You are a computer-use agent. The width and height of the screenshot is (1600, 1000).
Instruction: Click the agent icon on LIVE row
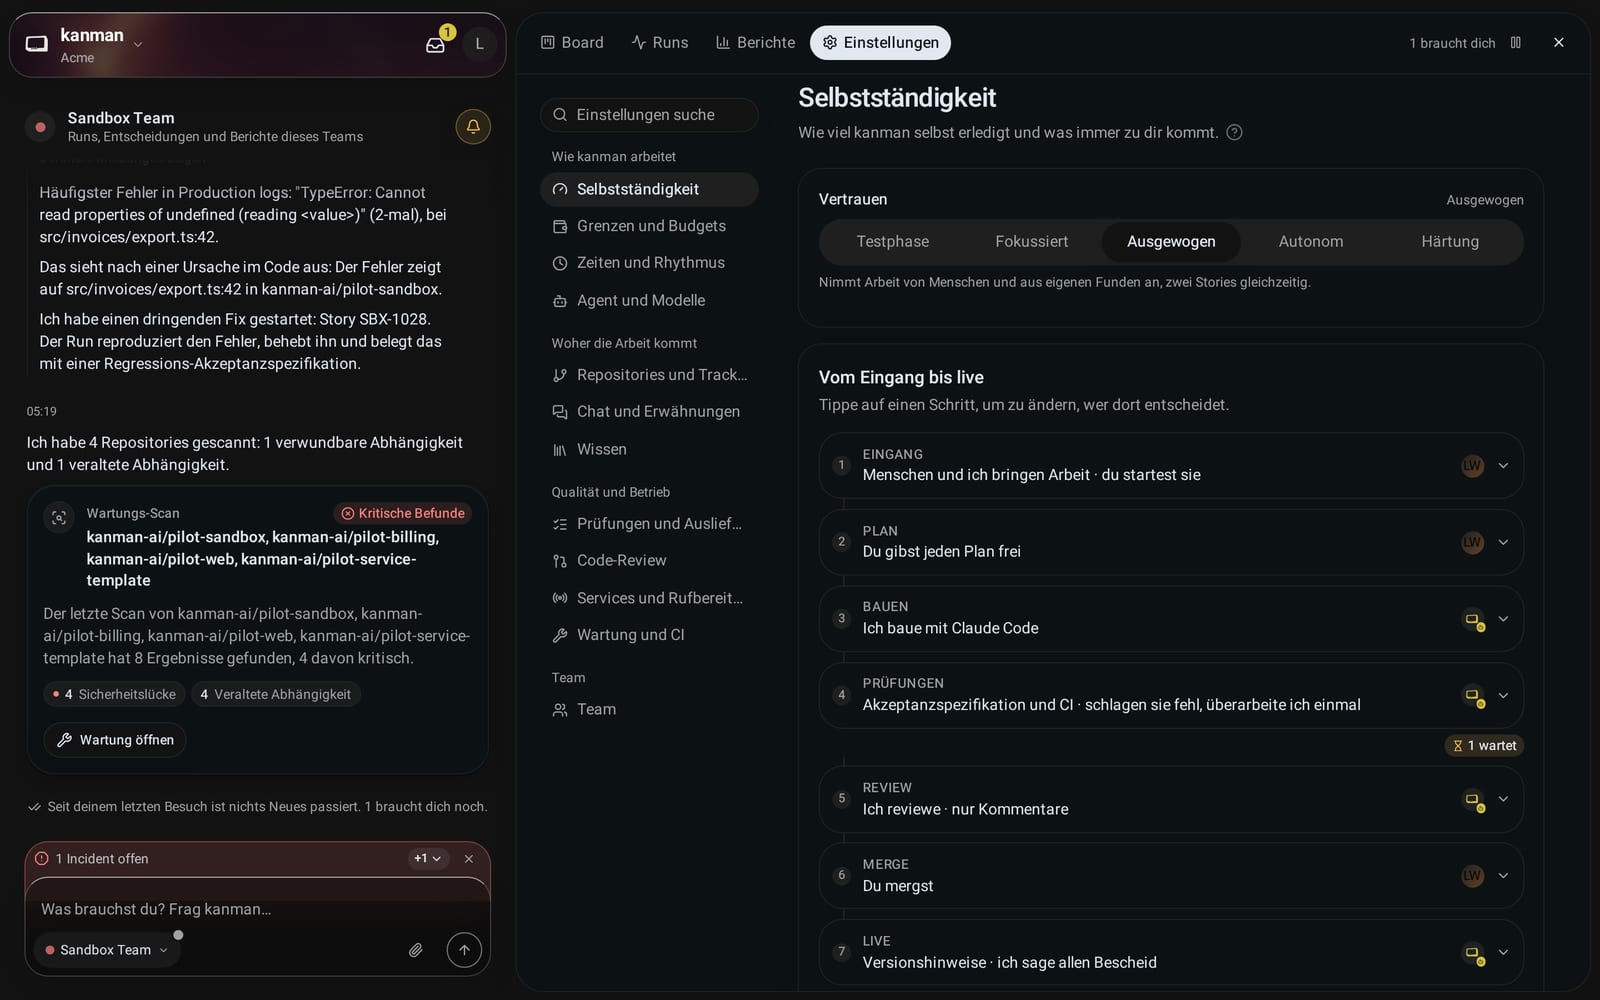tap(1474, 953)
